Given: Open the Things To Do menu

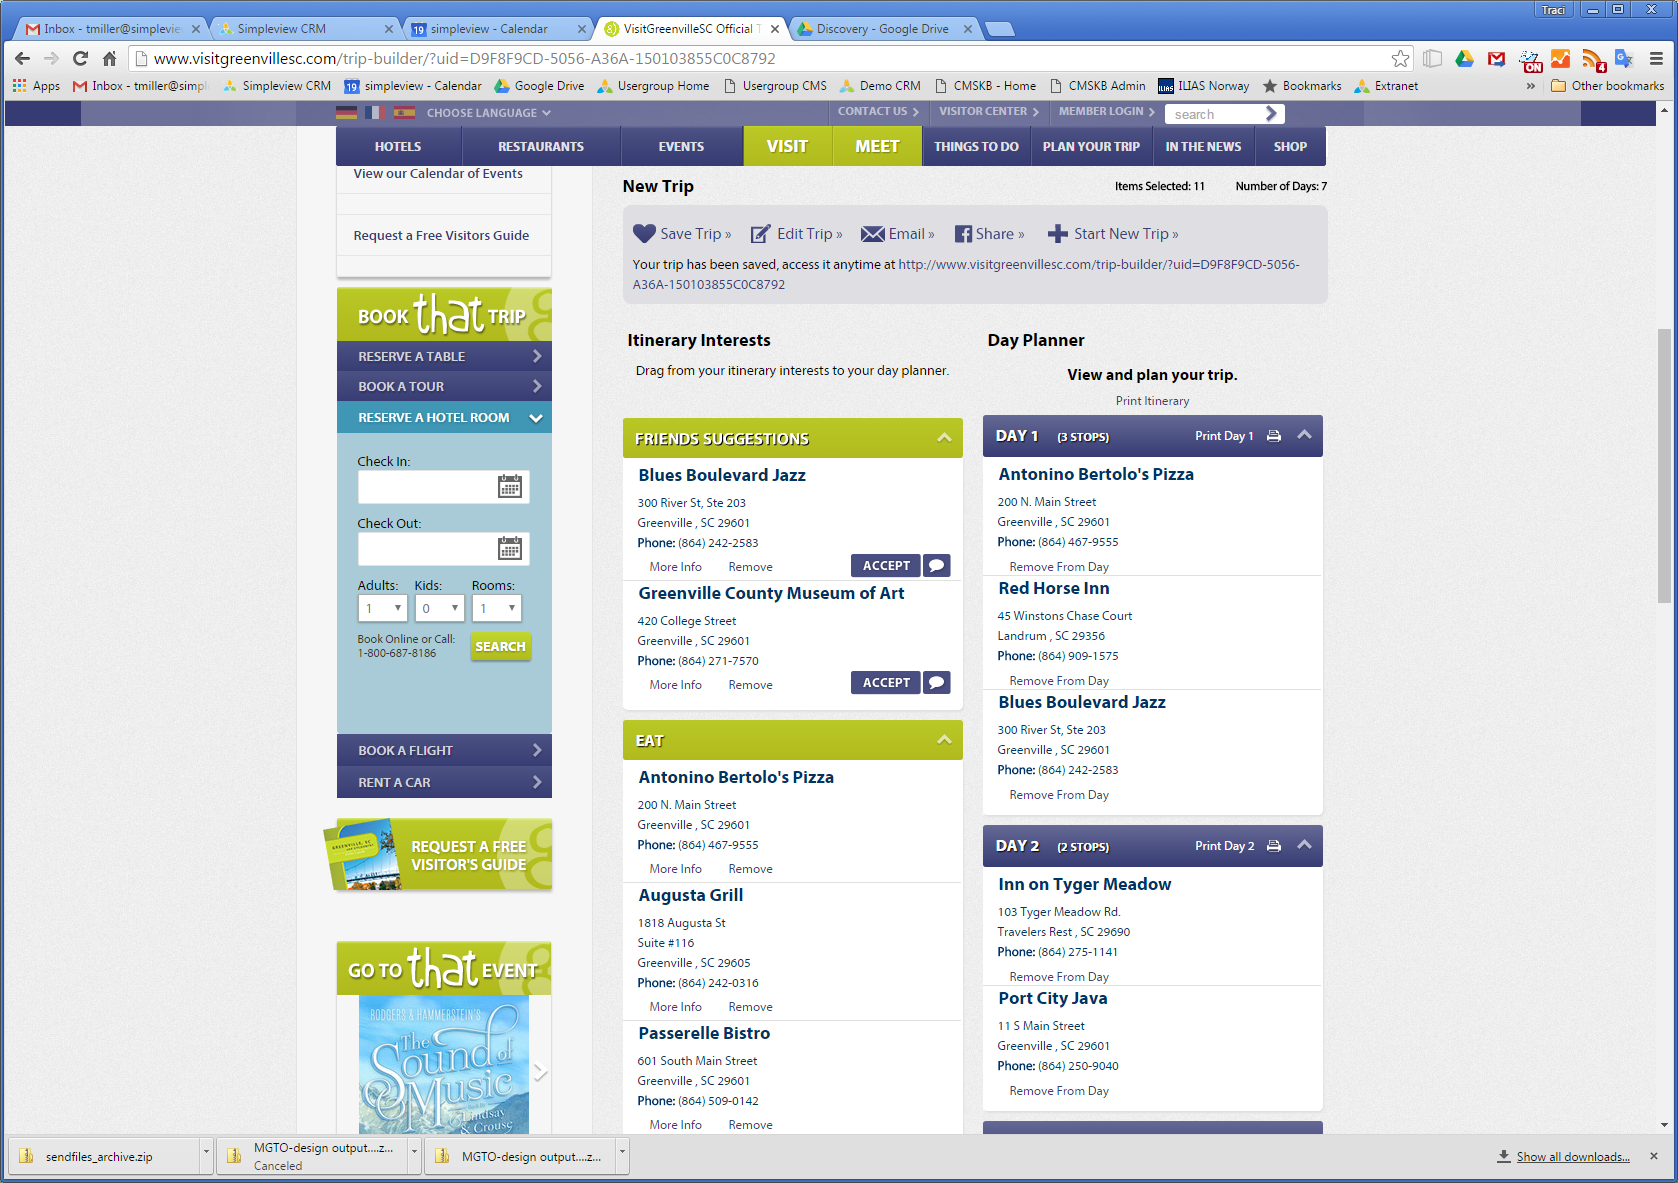Looking at the screenshot, I should tap(976, 146).
